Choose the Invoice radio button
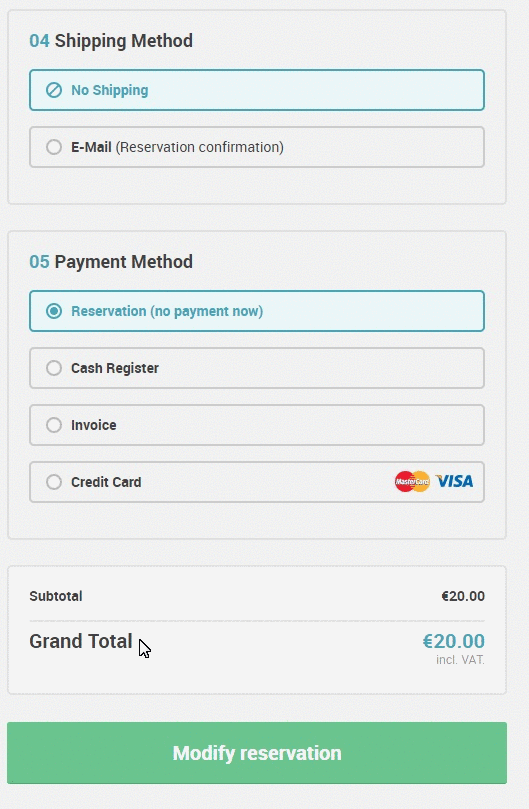 (54, 425)
